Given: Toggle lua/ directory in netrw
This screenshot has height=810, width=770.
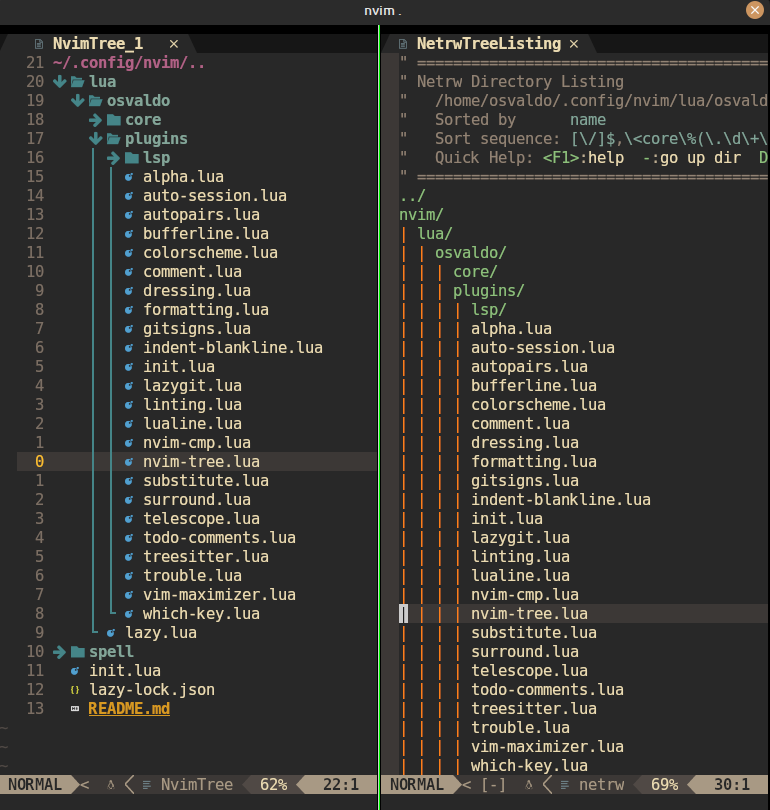Looking at the screenshot, I should coord(435,234).
